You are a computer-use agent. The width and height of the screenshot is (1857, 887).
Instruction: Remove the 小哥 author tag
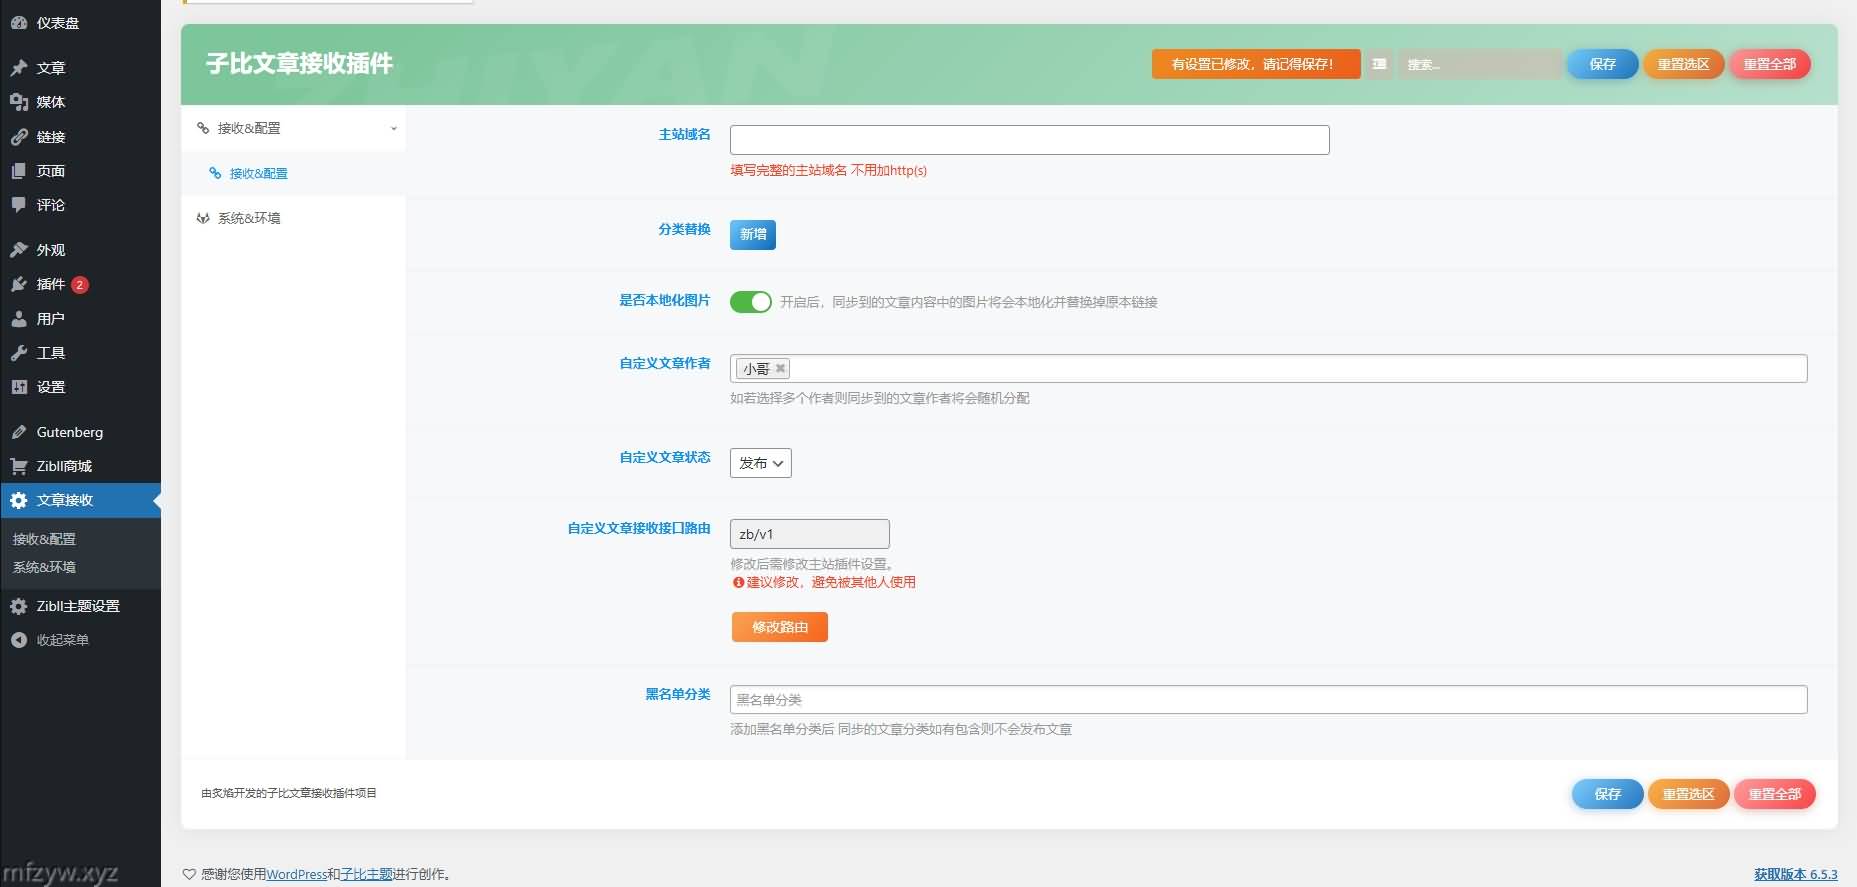pyautogui.click(x=780, y=369)
